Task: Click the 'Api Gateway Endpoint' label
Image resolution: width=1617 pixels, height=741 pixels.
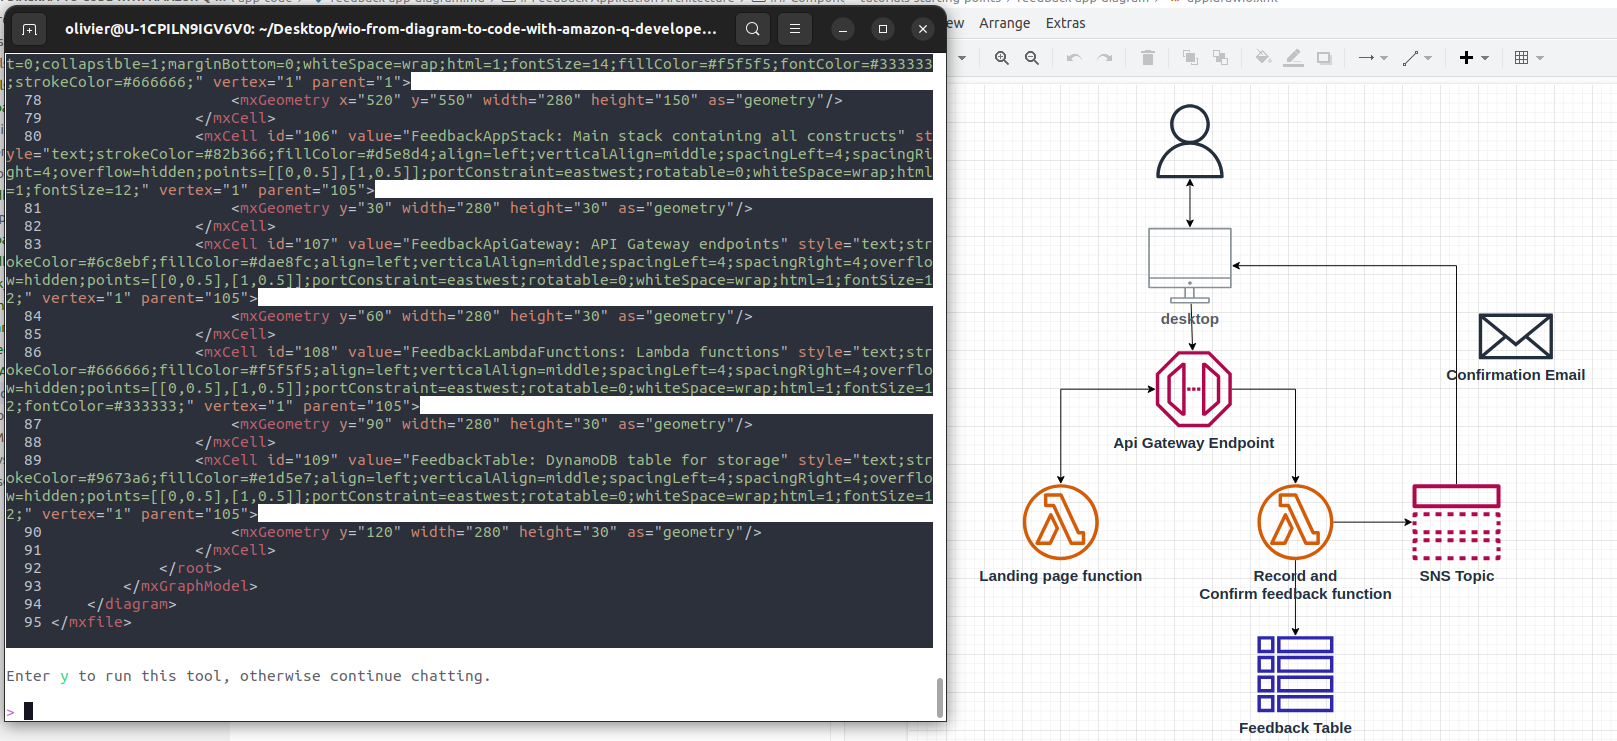Action: pyautogui.click(x=1193, y=443)
